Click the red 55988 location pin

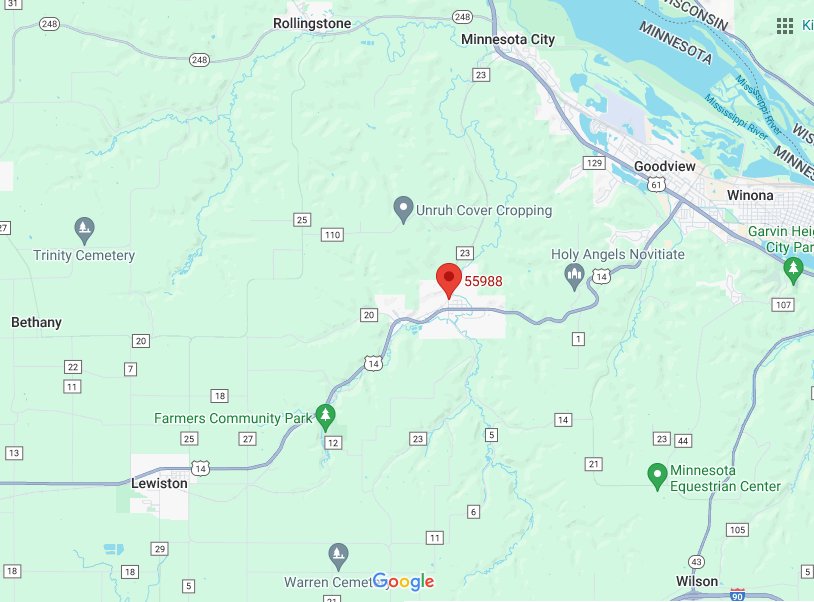(x=449, y=281)
